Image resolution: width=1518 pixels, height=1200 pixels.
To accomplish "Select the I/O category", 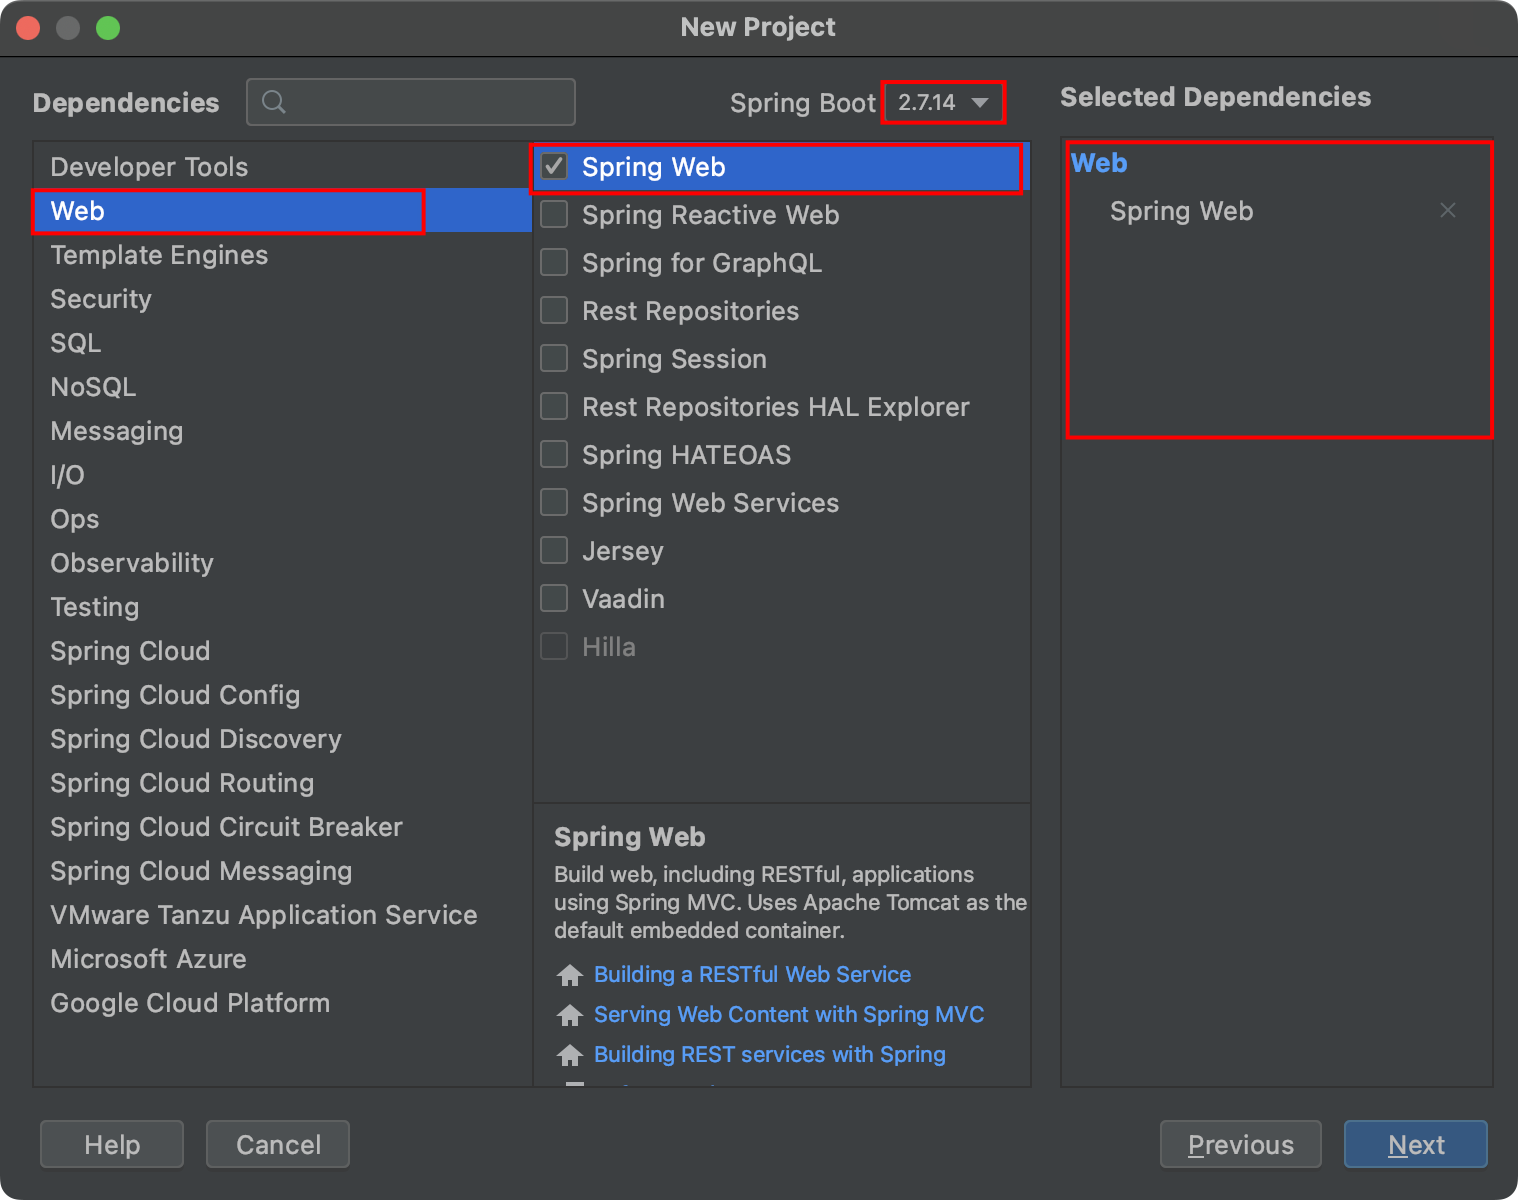I will pyautogui.click(x=282, y=475).
